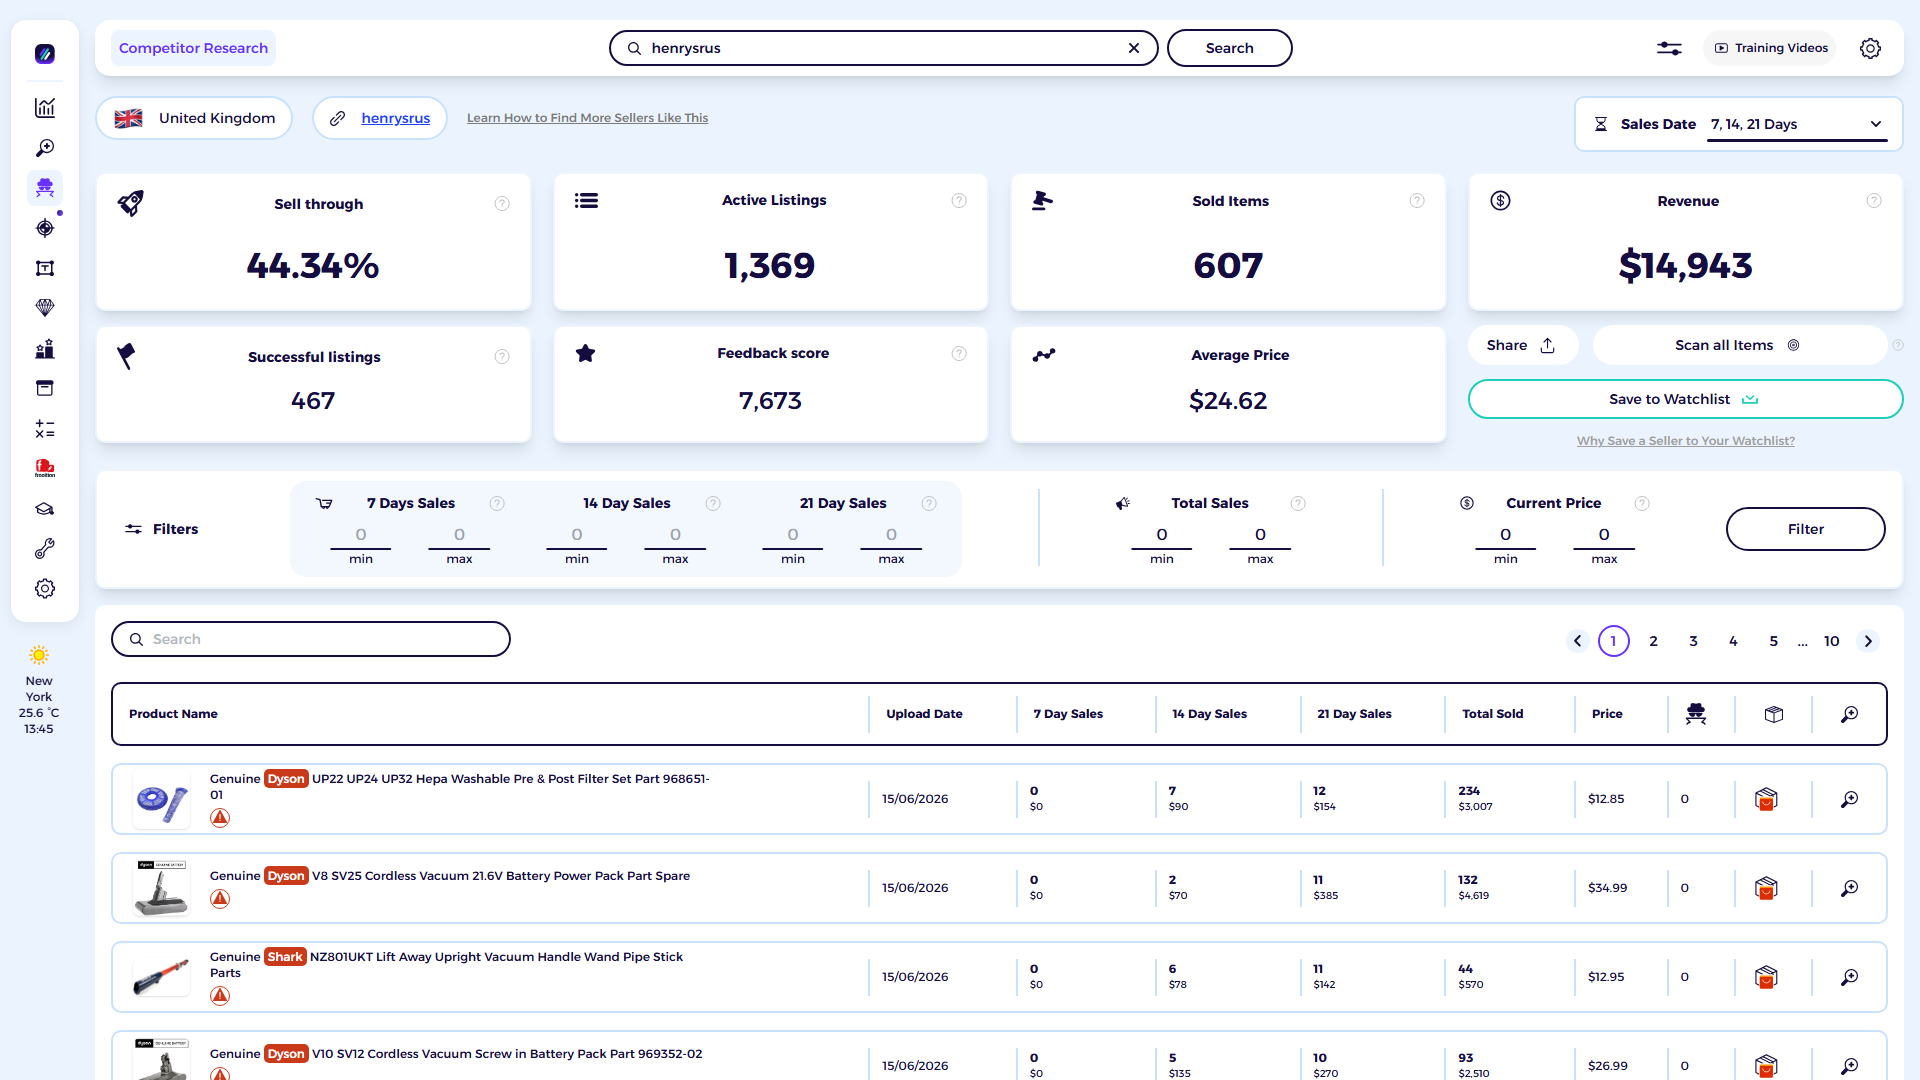The image size is (1920, 1080).
Task: Click the package icon in V8 SV25 battery row
Action: pyautogui.click(x=1766, y=888)
